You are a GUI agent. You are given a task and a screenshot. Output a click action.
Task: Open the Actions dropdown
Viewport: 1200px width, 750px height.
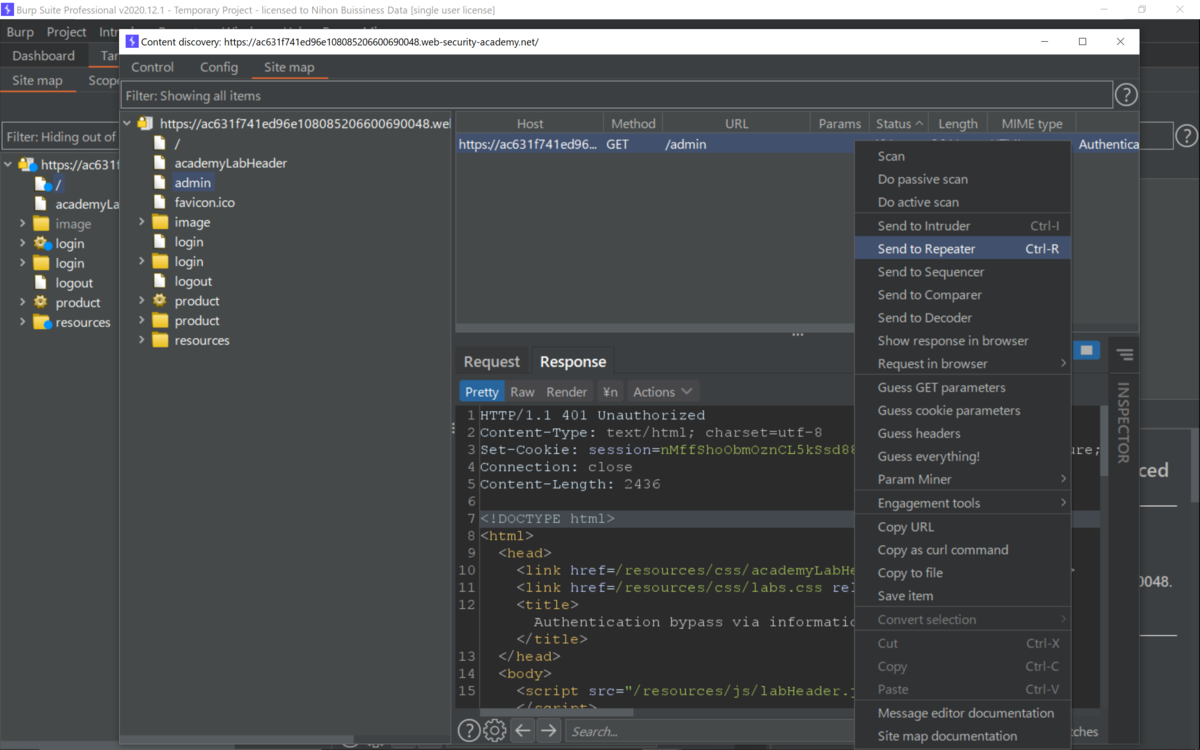662,392
